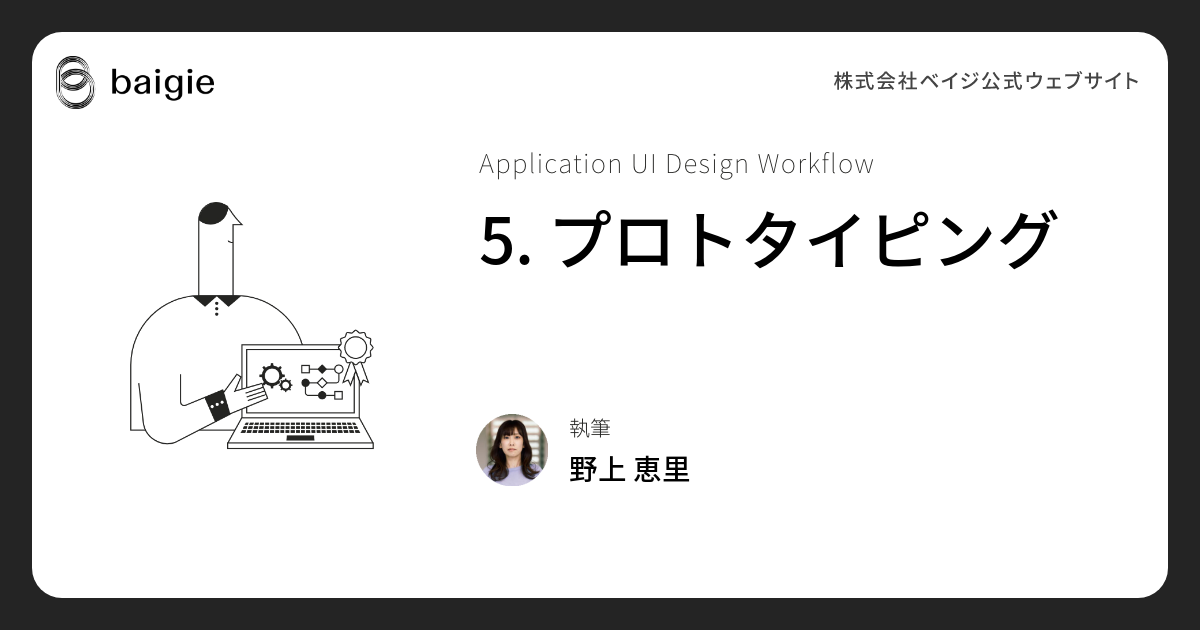Viewport: 1200px width, 630px height.
Task: Click the Application UI Design Workflow subtitle
Action: point(676,164)
